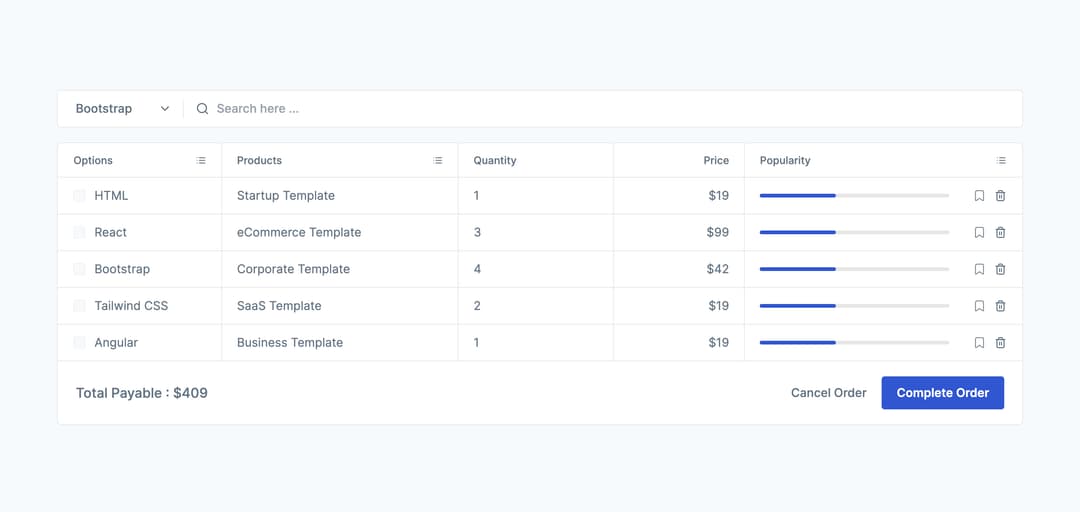Tick the React row checkbox
The image size is (1080, 512).
[80, 233]
